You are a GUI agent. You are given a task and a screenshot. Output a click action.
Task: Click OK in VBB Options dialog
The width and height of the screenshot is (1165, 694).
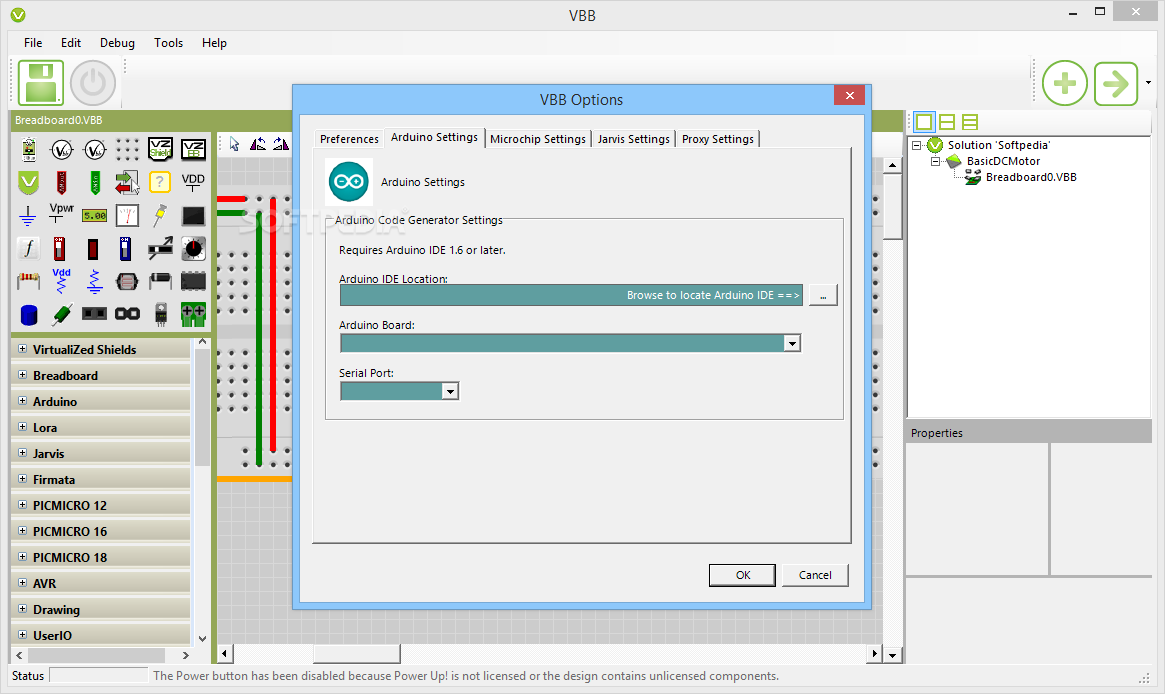pyautogui.click(x=742, y=575)
